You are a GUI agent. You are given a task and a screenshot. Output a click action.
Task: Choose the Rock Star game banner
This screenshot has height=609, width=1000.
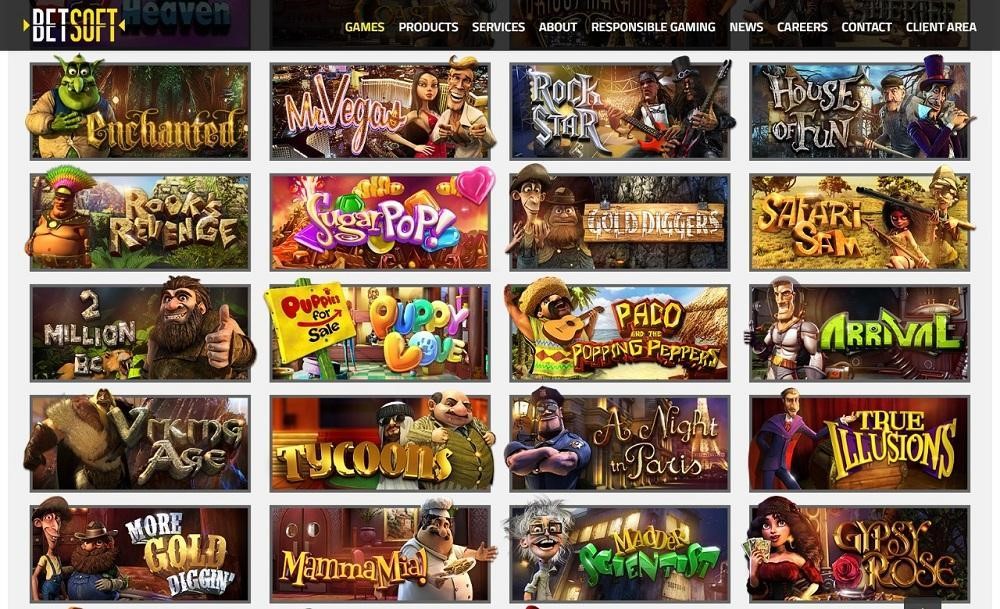point(620,110)
